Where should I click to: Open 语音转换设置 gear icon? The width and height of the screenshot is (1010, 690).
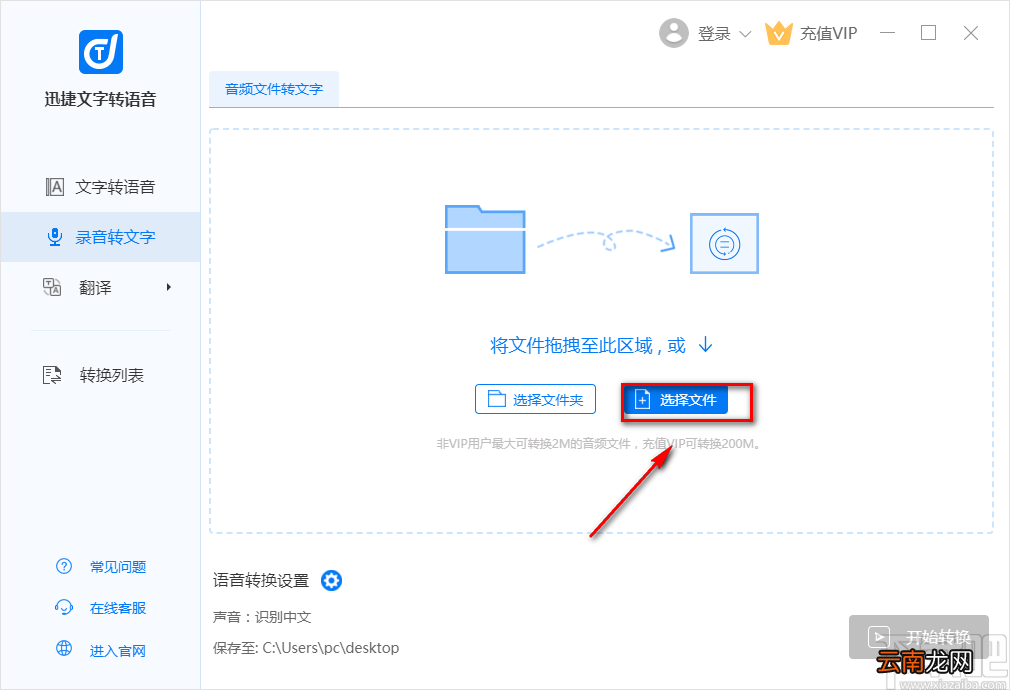pos(331,580)
